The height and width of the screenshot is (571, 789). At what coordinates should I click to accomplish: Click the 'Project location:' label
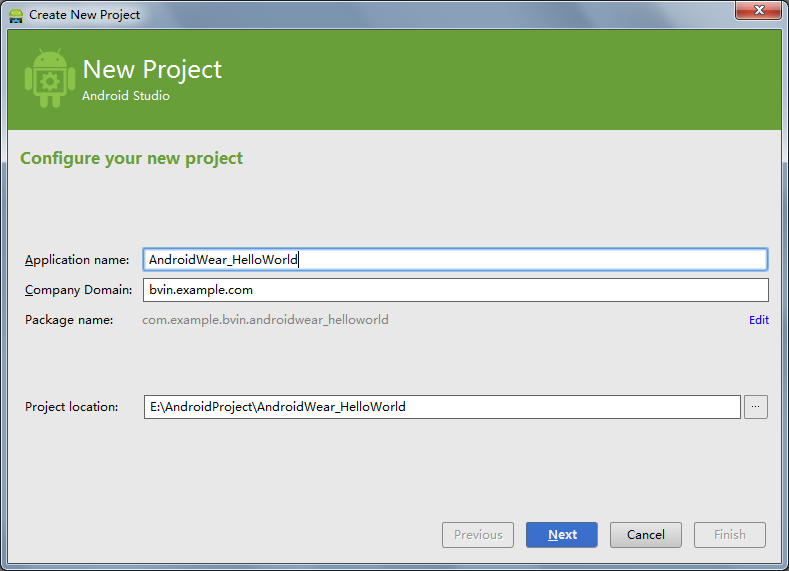71,406
